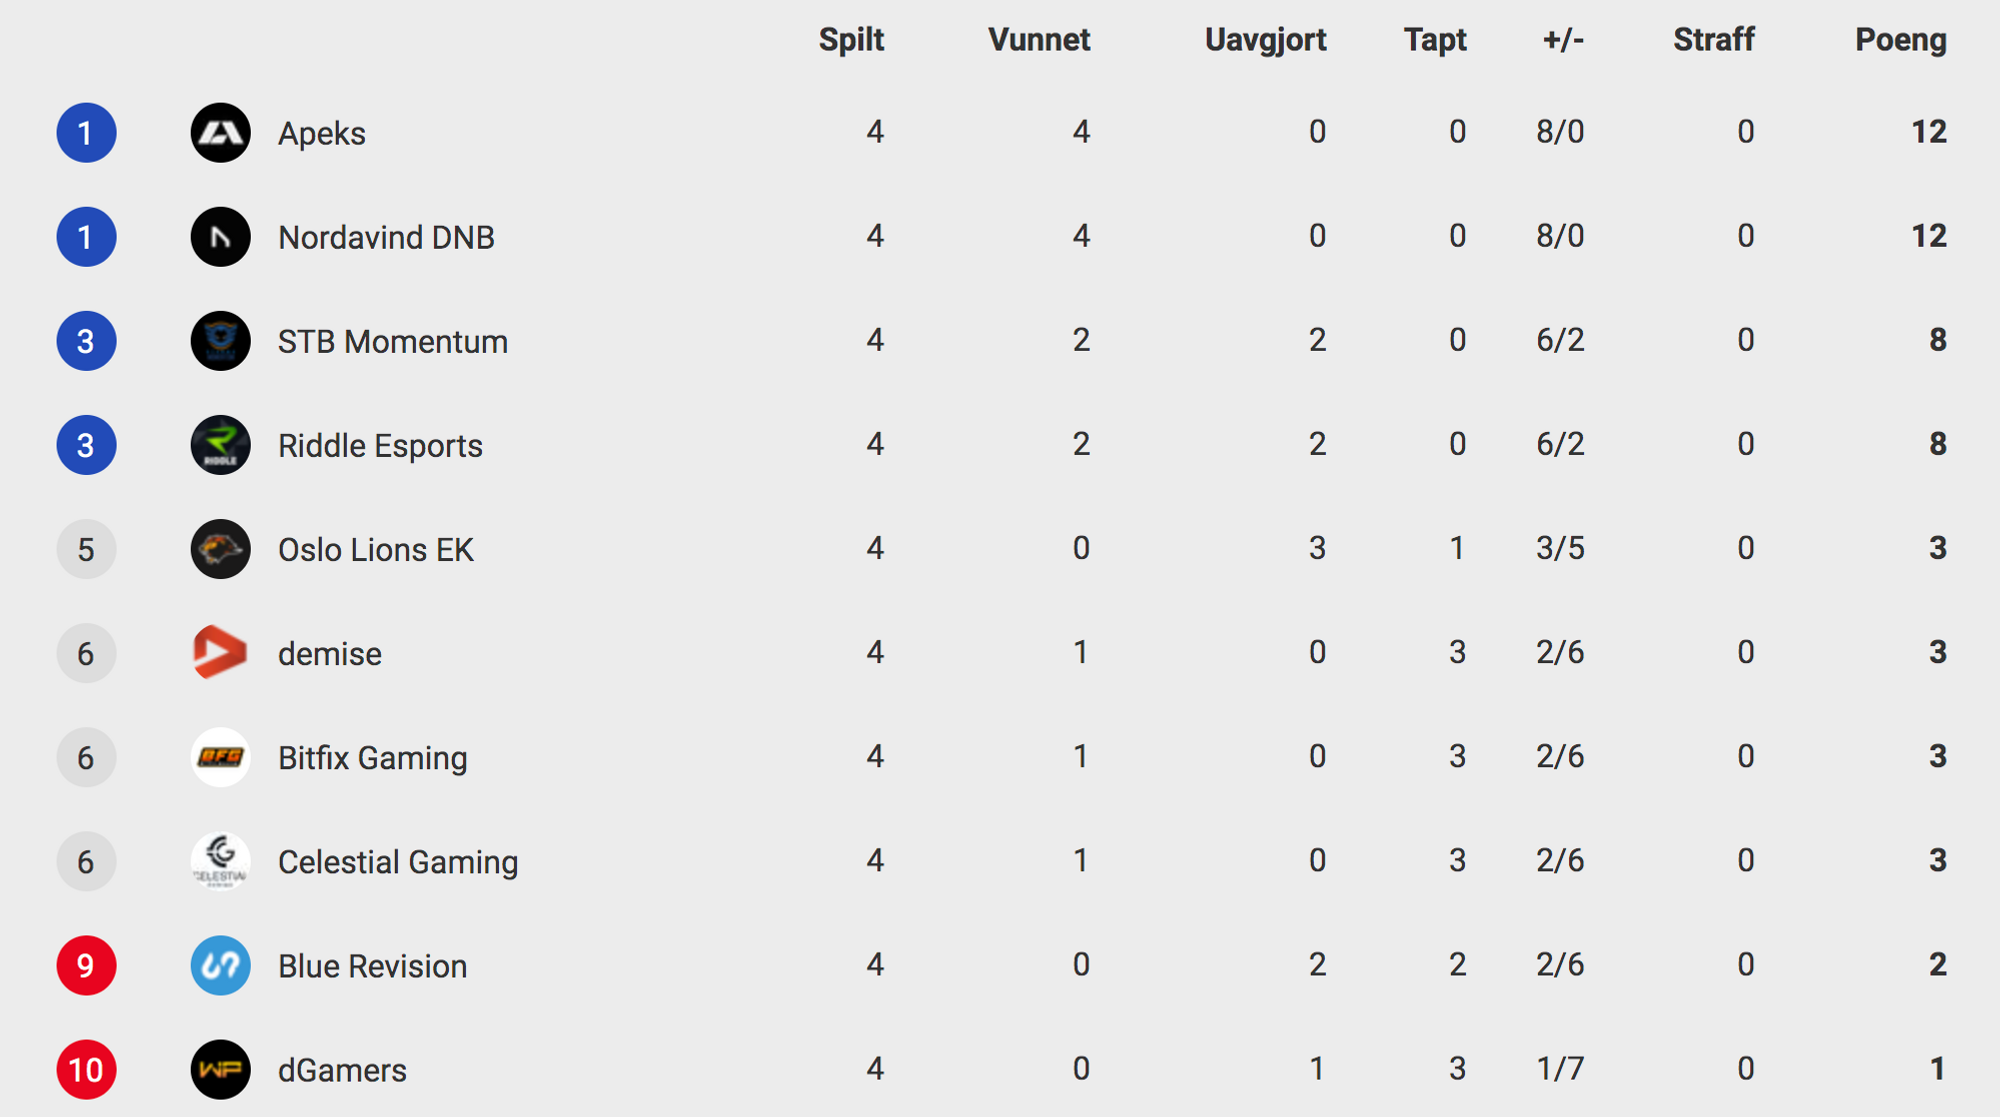Click the Oslo Lions EK logo
The image size is (2000, 1117).
click(220, 549)
